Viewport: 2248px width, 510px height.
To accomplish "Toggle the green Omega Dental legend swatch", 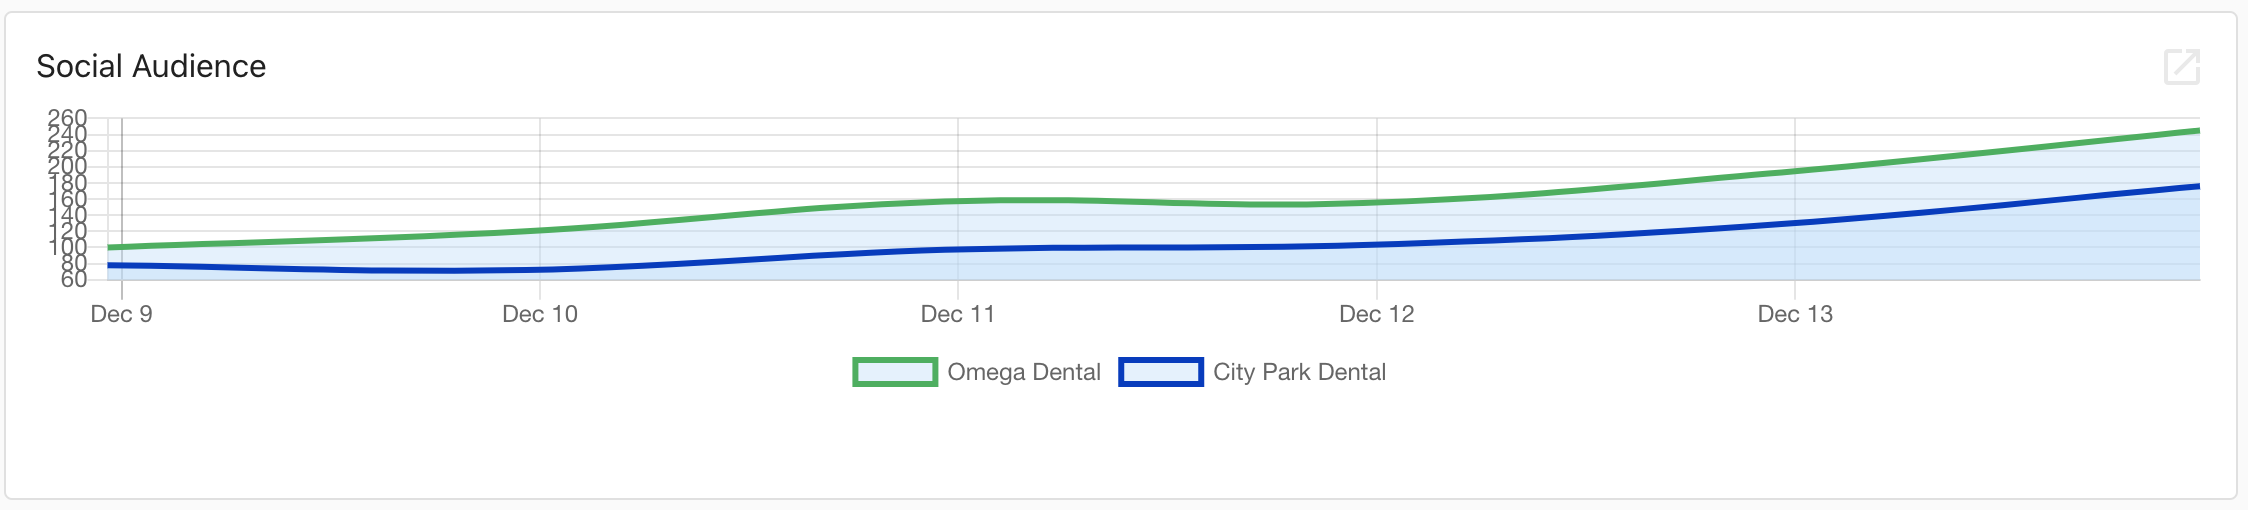I will click(895, 372).
